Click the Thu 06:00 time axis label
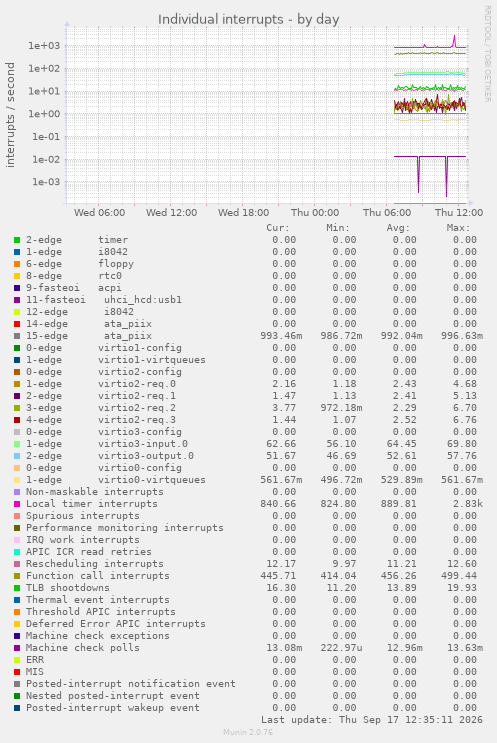Image resolution: width=497 pixels, height=743 pixels. point(387,213)
